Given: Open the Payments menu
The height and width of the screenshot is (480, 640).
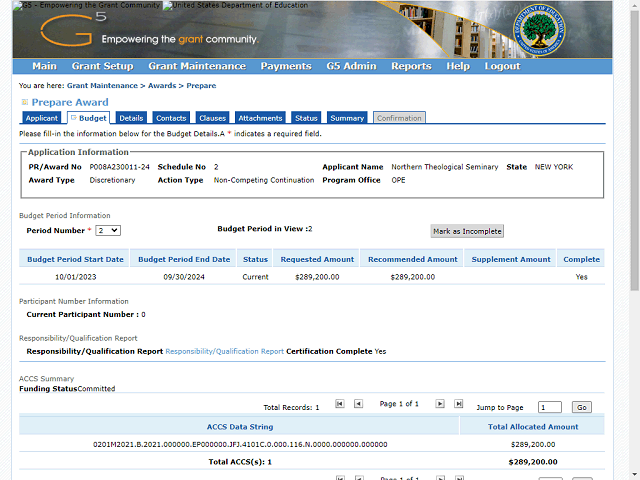Looking at the screenshot, I should click(x=286, y=66).
